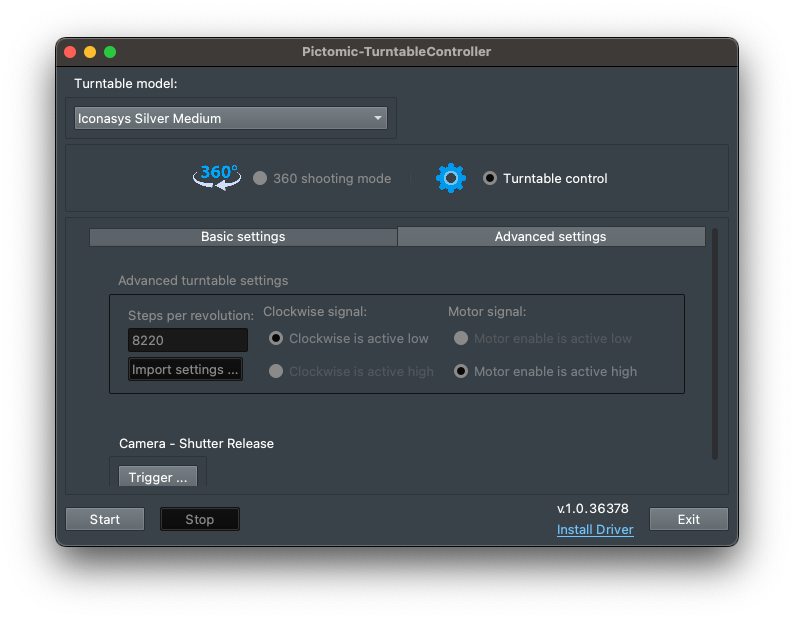Select Motor enable is active low

point(461,339)
